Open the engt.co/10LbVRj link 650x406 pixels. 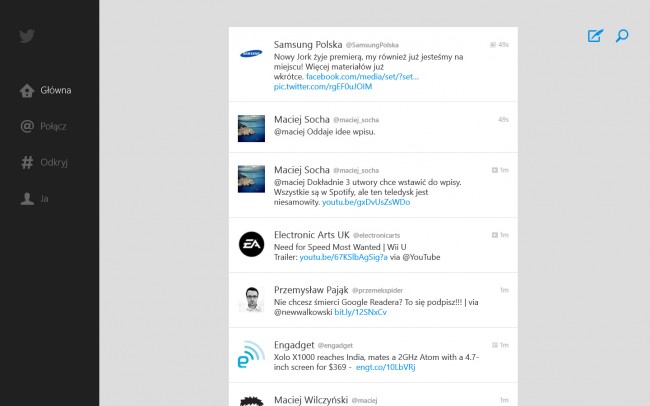(x=386, y=367)
